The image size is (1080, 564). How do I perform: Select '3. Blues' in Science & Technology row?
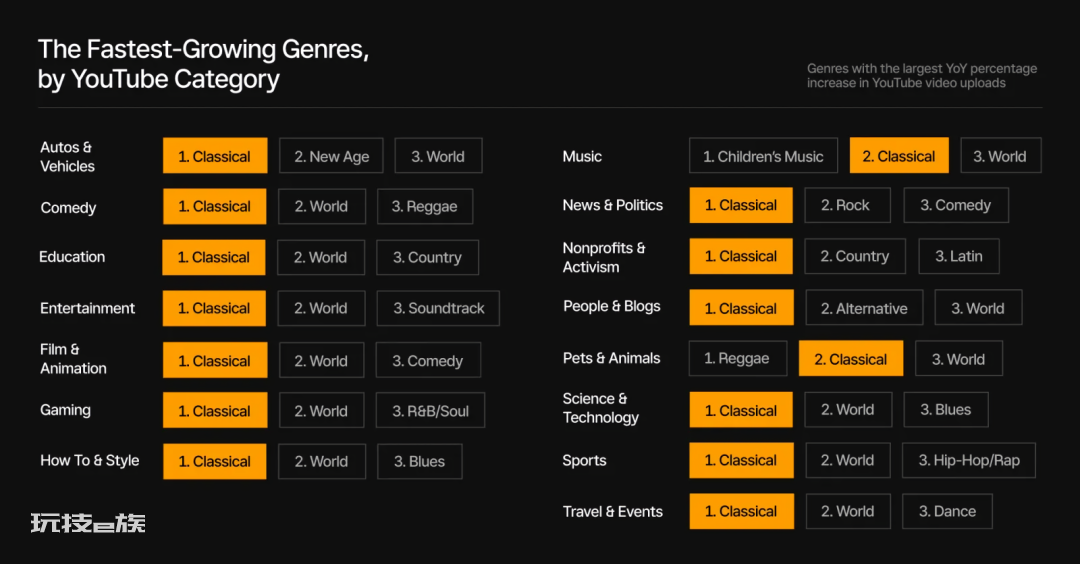(x=946, y=409)
